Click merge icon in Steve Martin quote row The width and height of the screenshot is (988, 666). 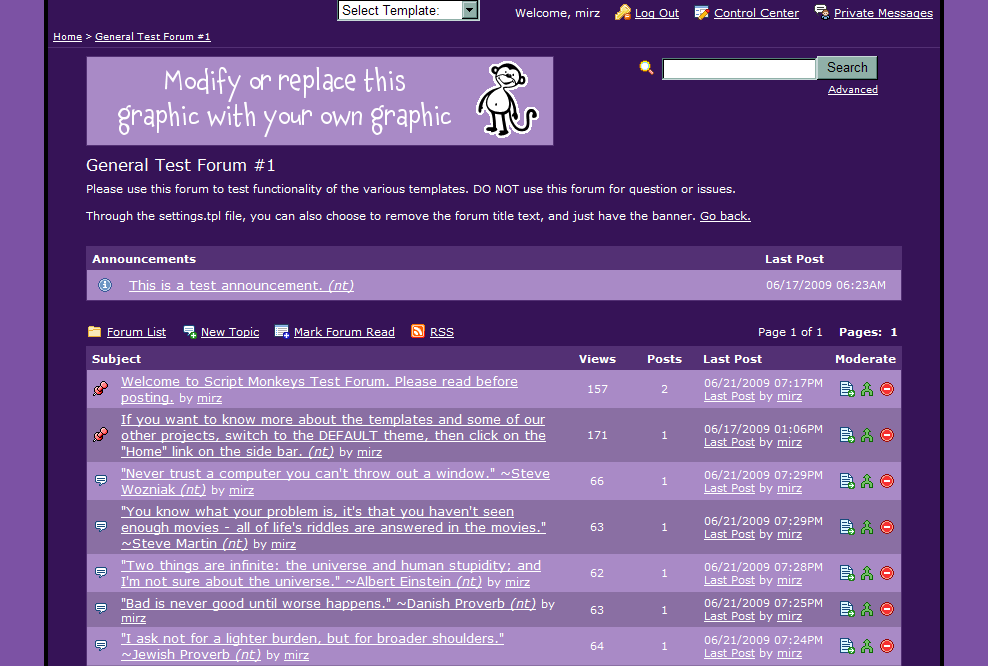(867, 527)
